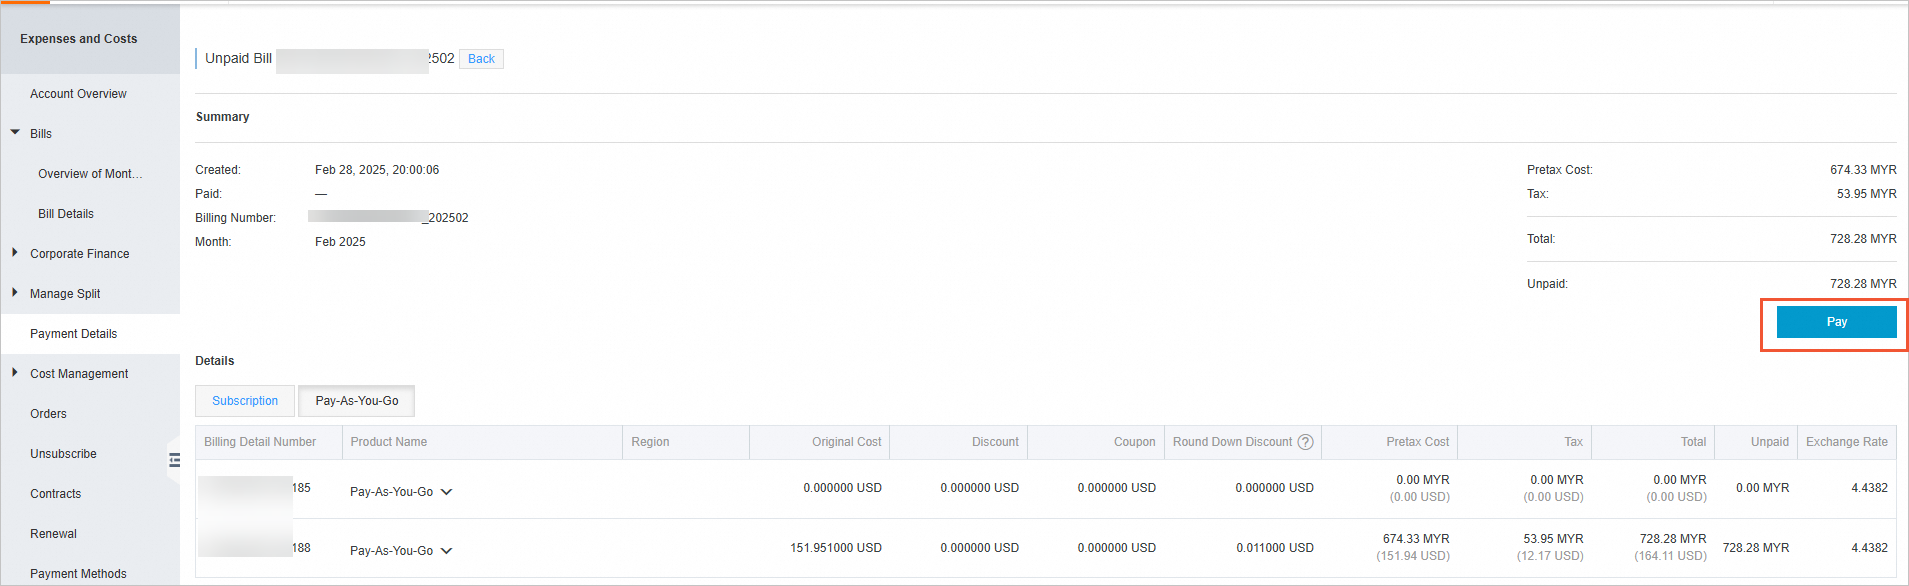Switch to the Subscription tab
This screenshot has width=1909, height=586.
point(245,401)
